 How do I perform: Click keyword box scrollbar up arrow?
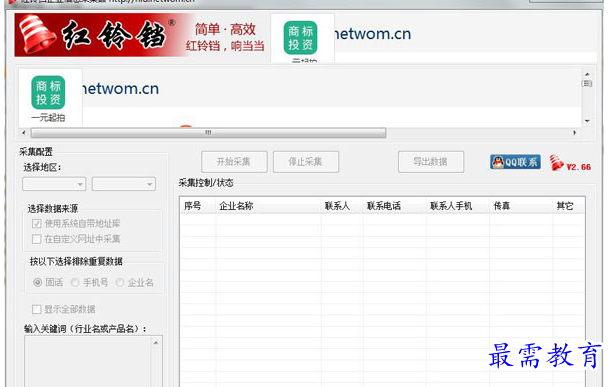click(156, 343)
